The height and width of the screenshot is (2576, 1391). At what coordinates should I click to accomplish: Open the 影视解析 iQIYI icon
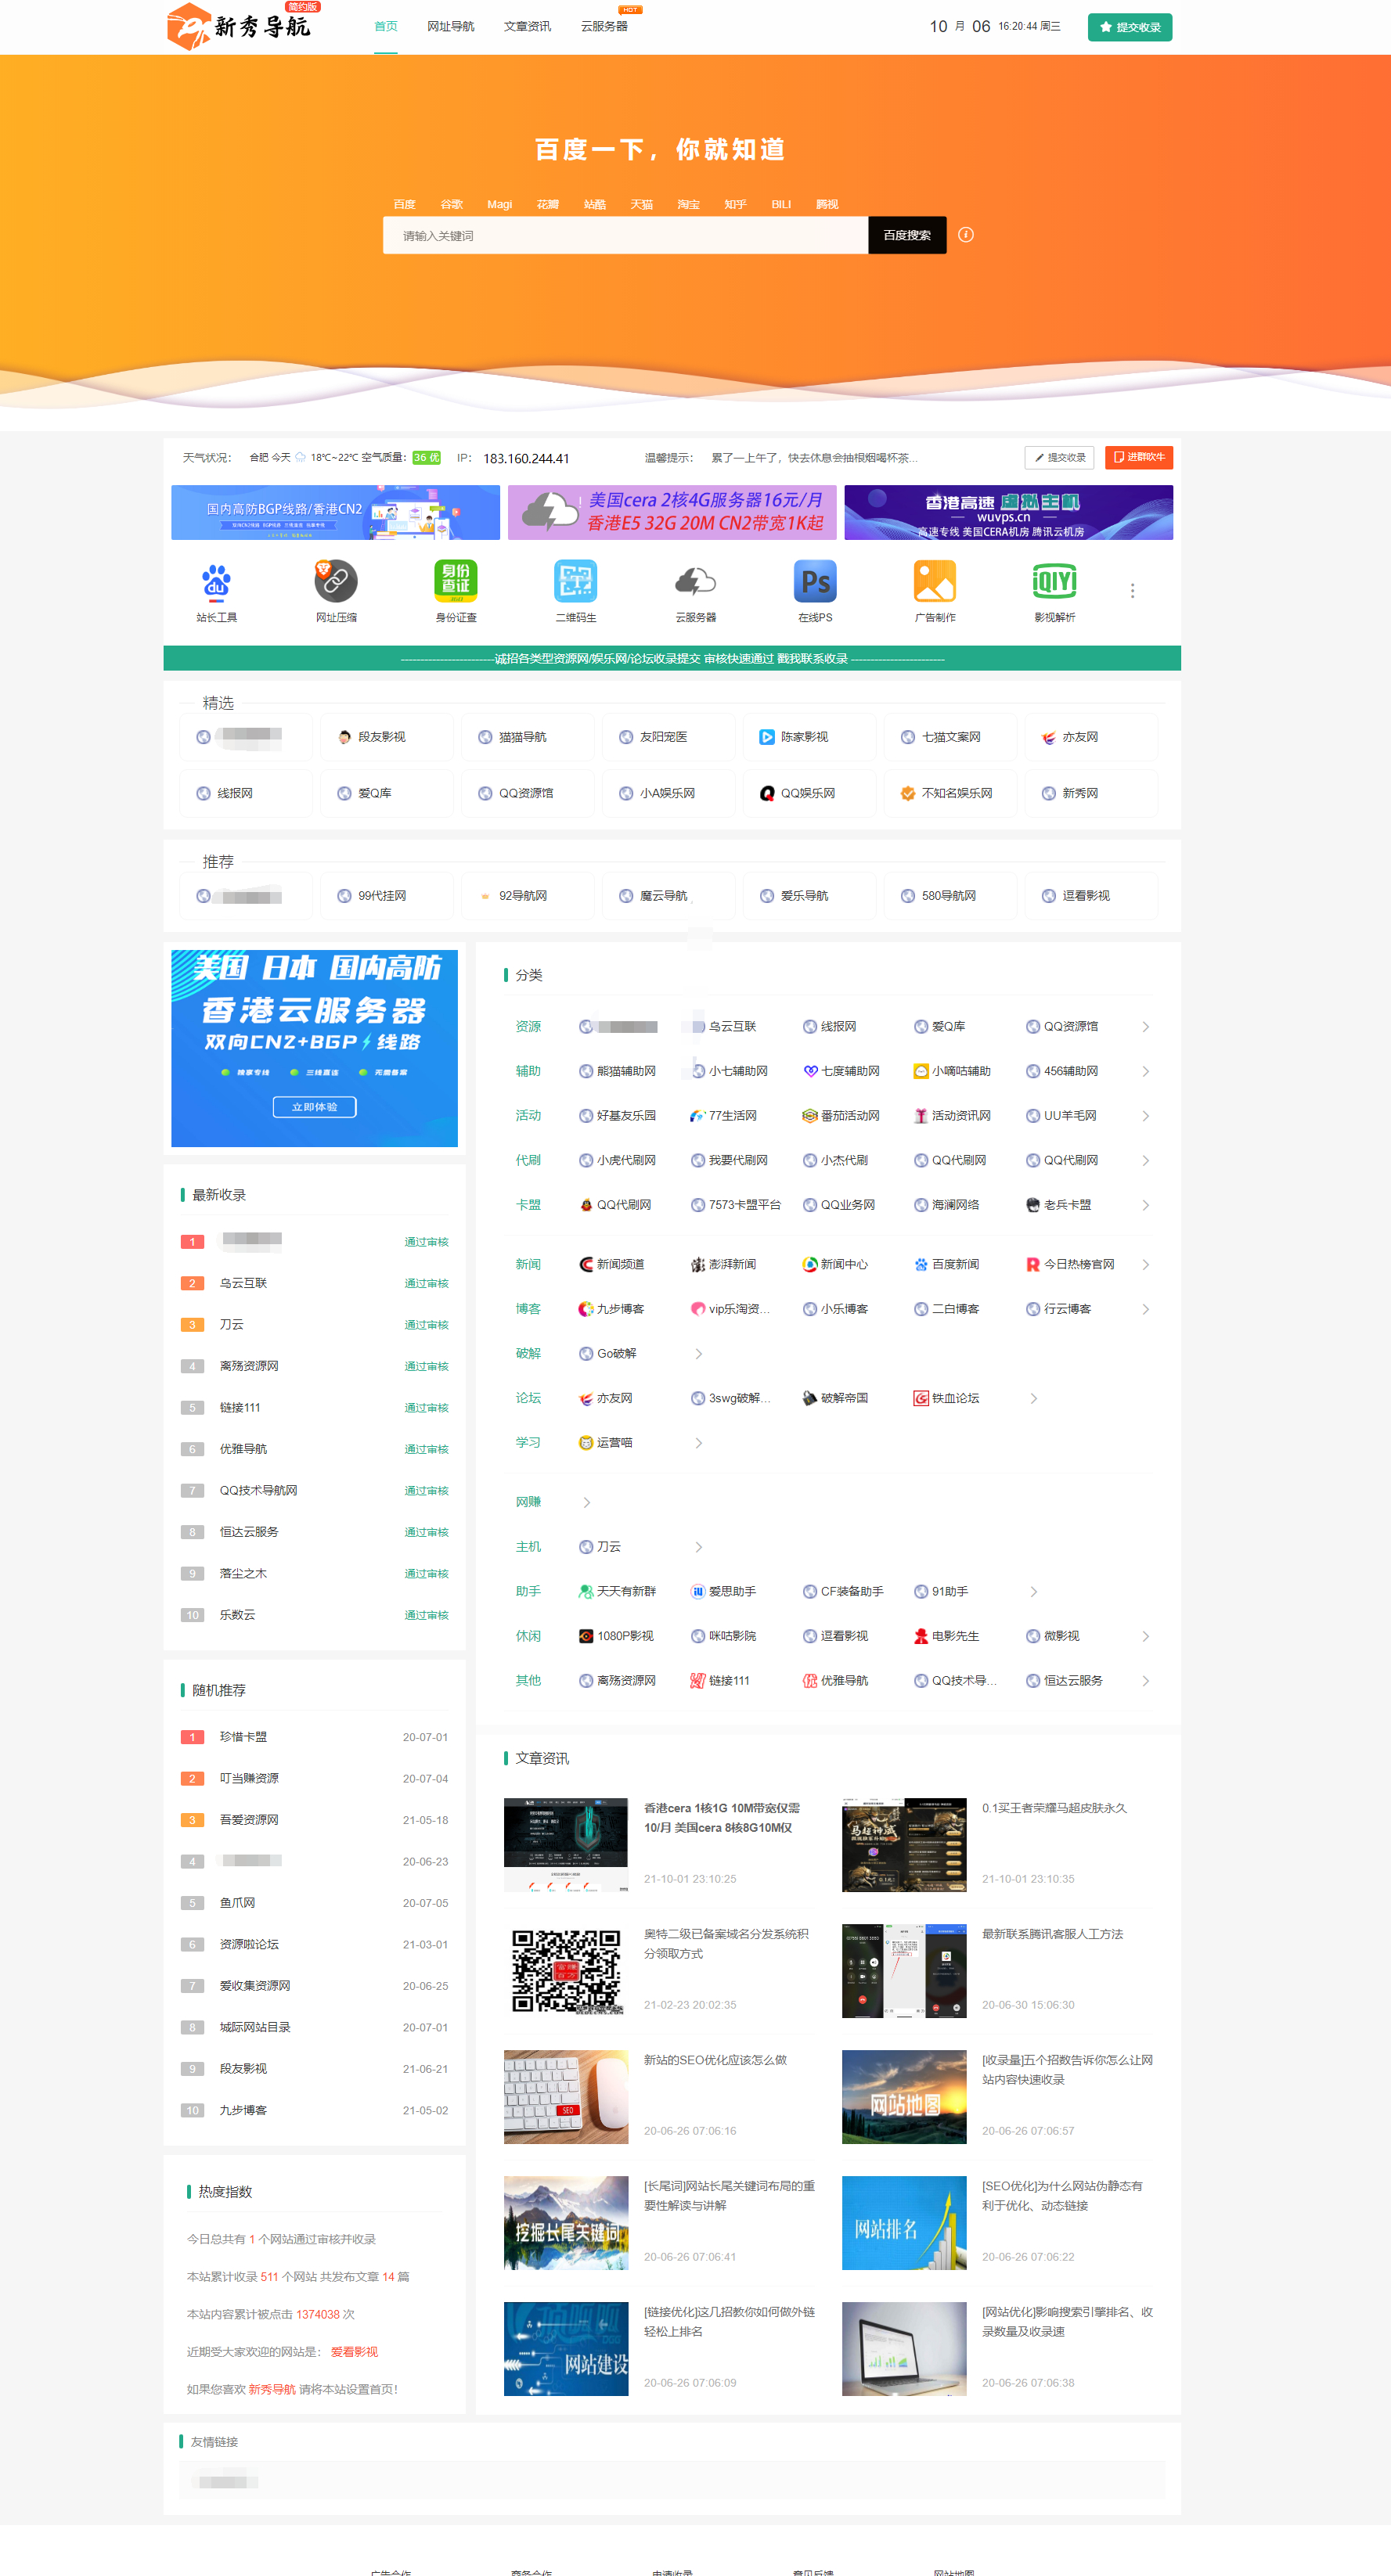pos(1055,582)
